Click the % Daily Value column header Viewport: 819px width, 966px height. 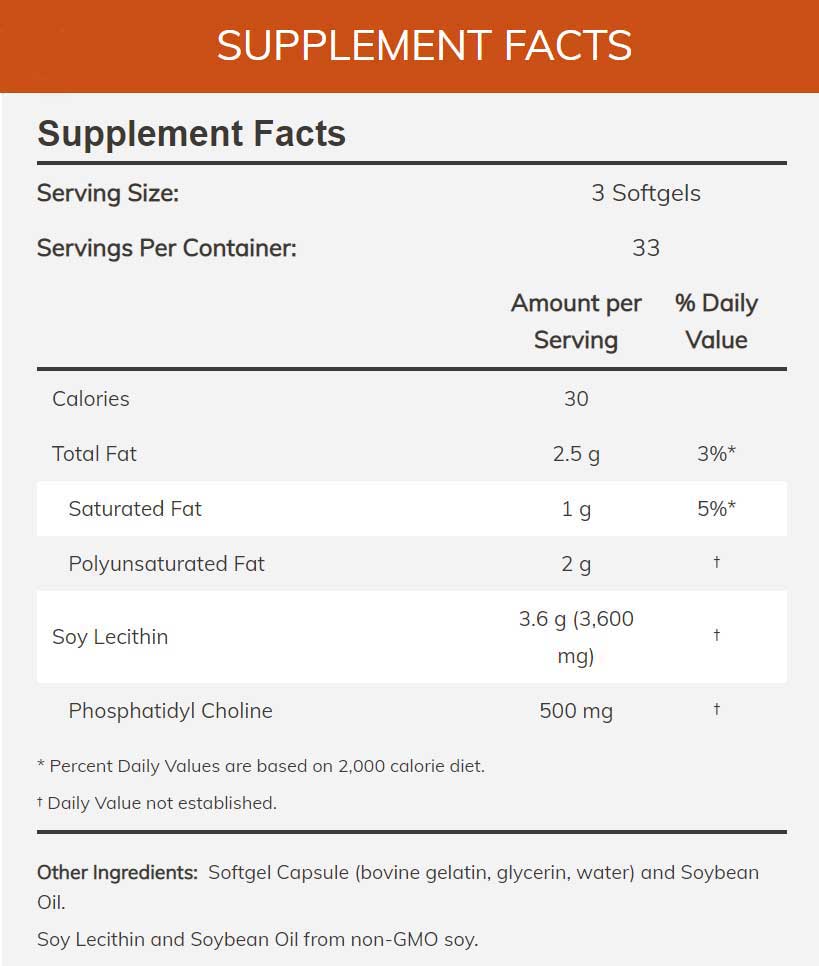tap(716, 321)
